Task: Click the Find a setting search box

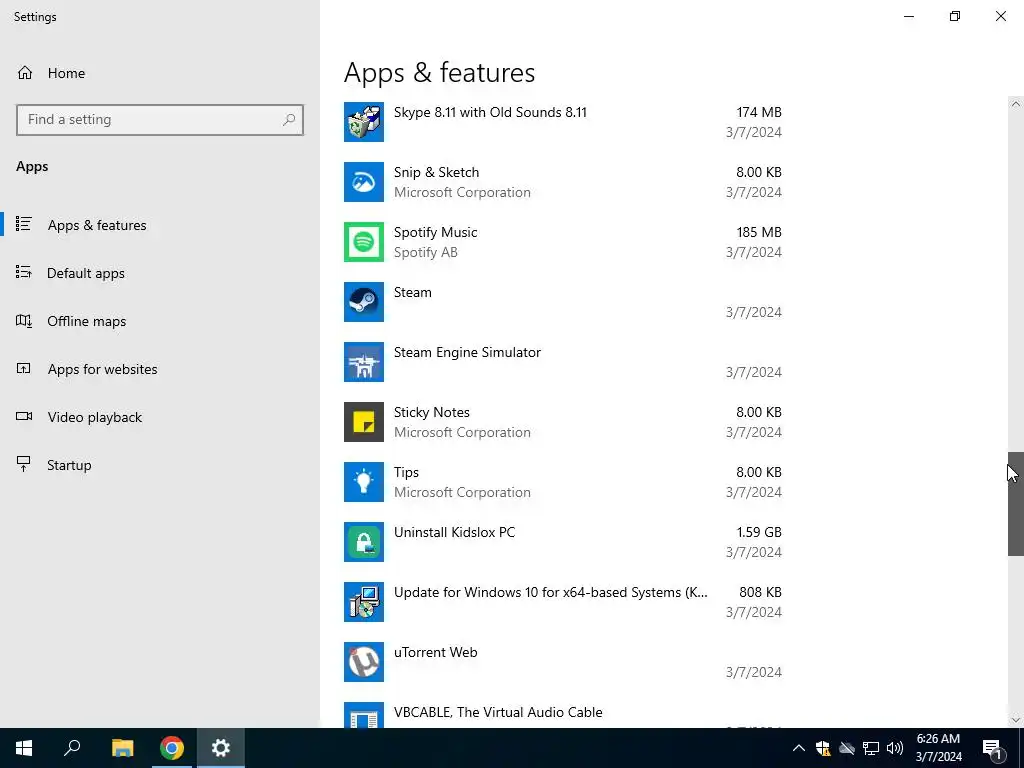Action: click(160, 120)
